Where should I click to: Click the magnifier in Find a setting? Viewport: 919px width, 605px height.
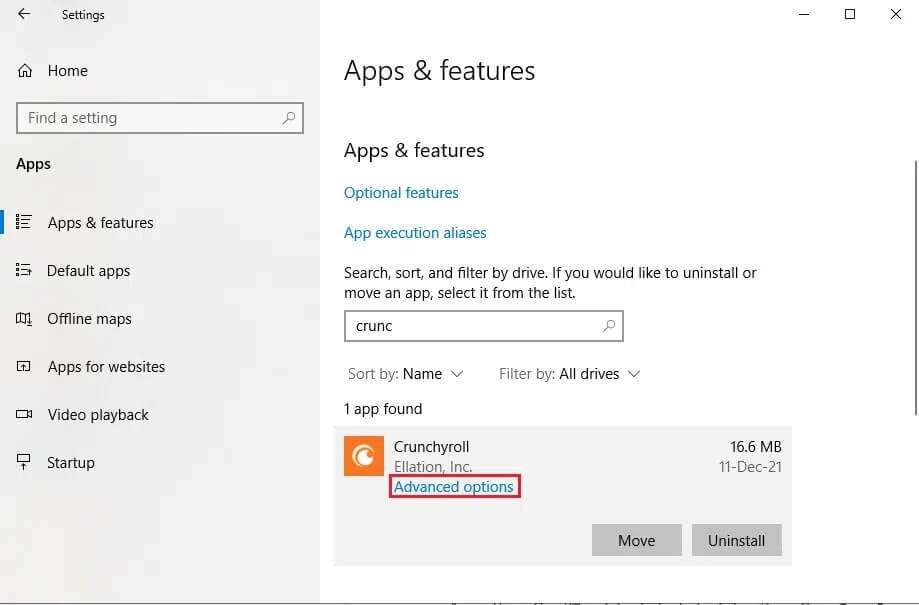289,118
